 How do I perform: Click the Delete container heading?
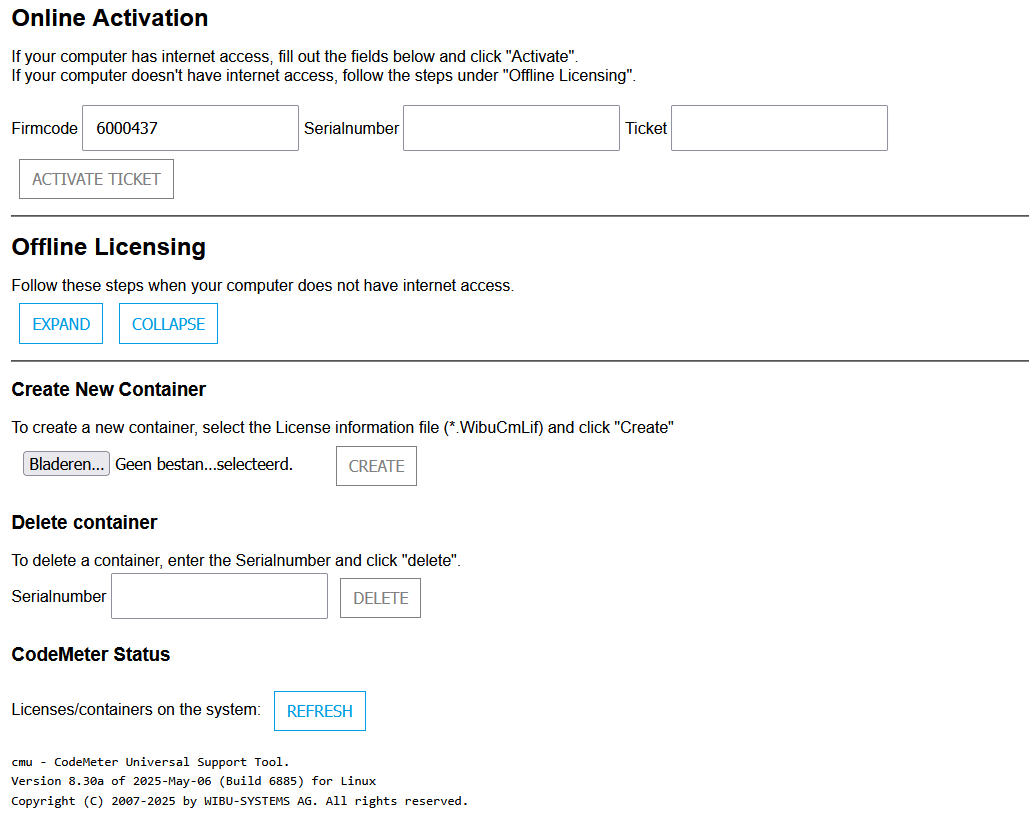click(84, 522)
